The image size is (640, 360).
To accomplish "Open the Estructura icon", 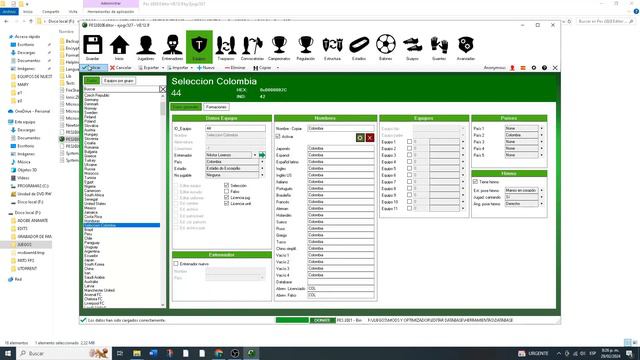I will (x=332, y=45).
